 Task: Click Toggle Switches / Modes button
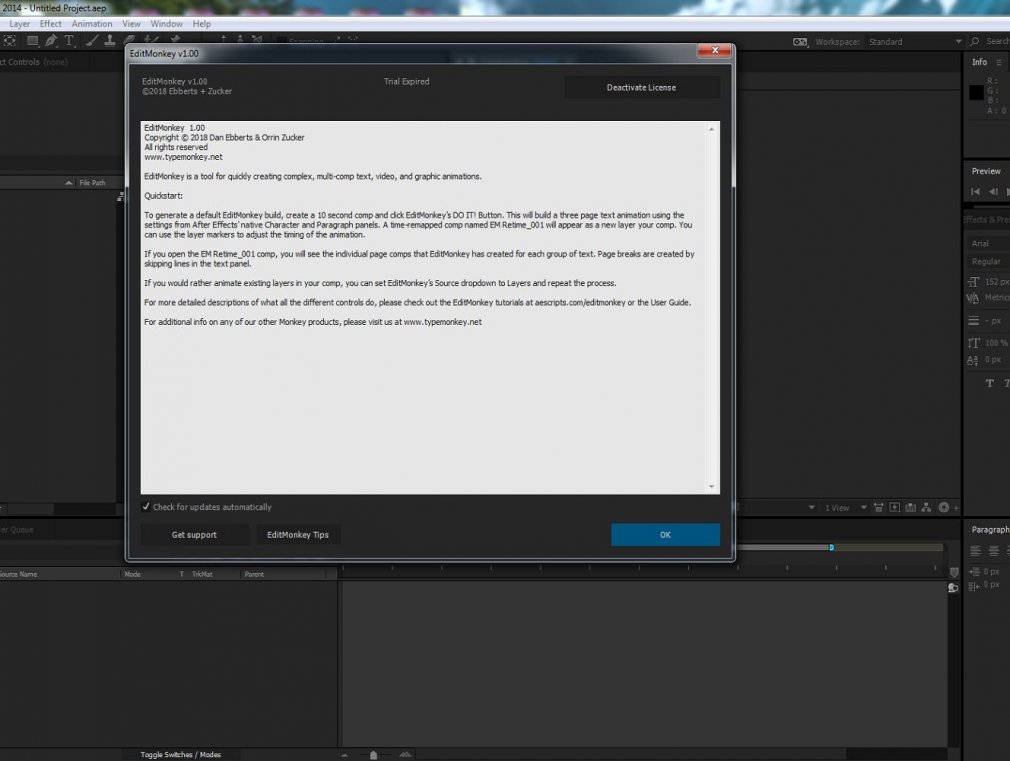180,755
